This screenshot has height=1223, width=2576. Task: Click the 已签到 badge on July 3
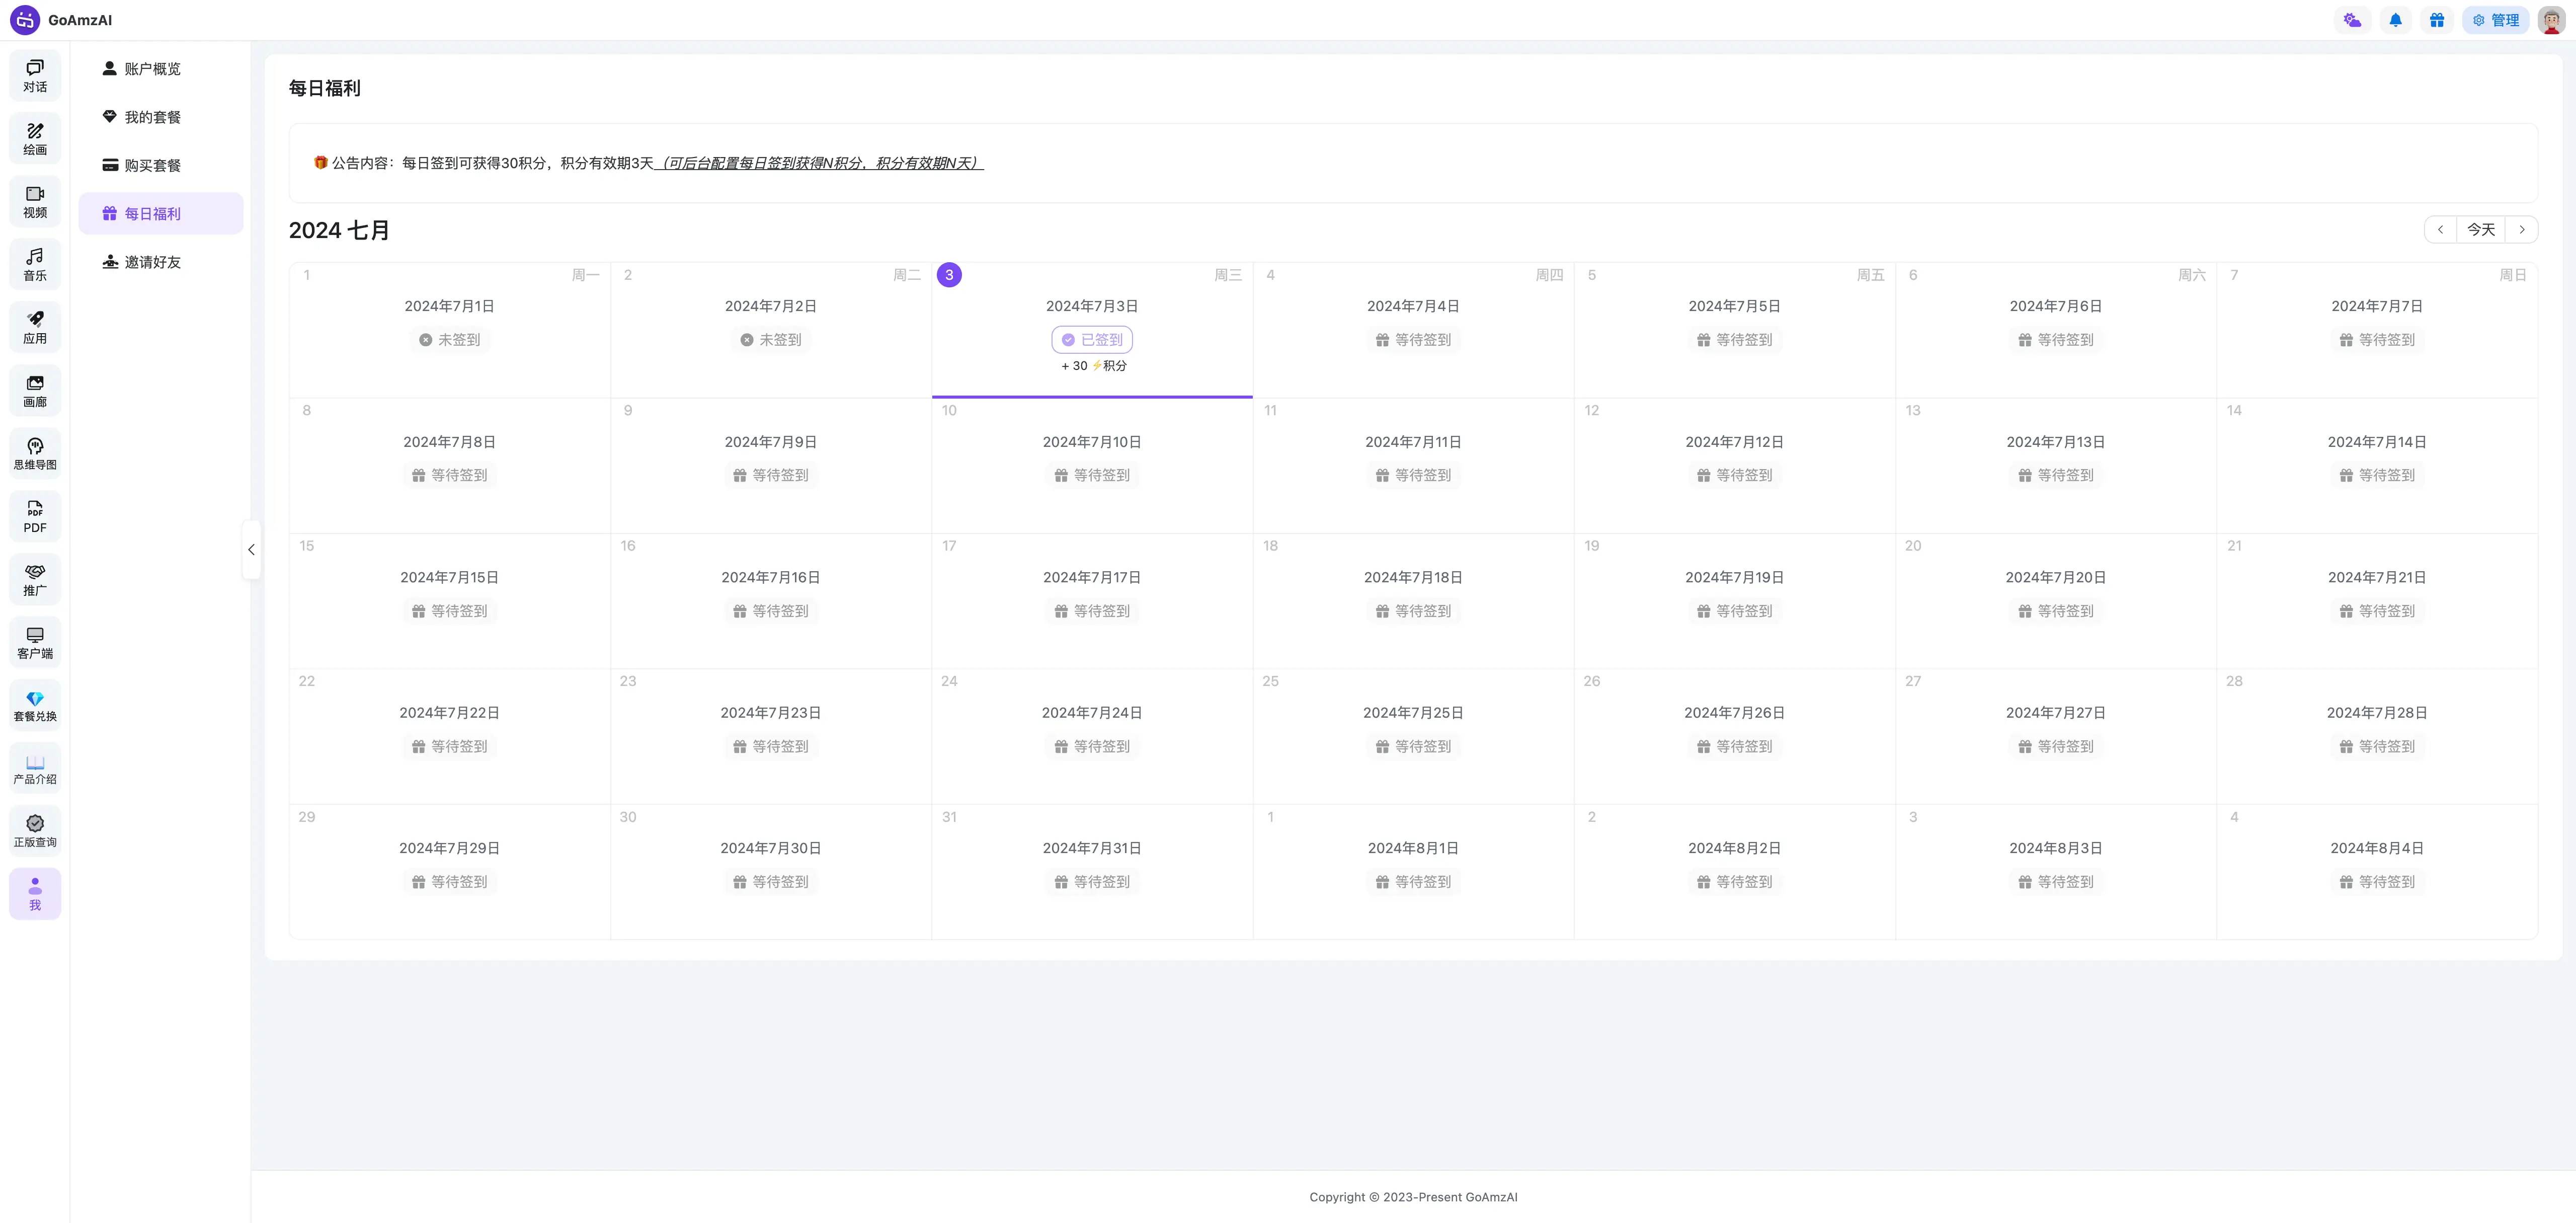(x=1092, y=340)
